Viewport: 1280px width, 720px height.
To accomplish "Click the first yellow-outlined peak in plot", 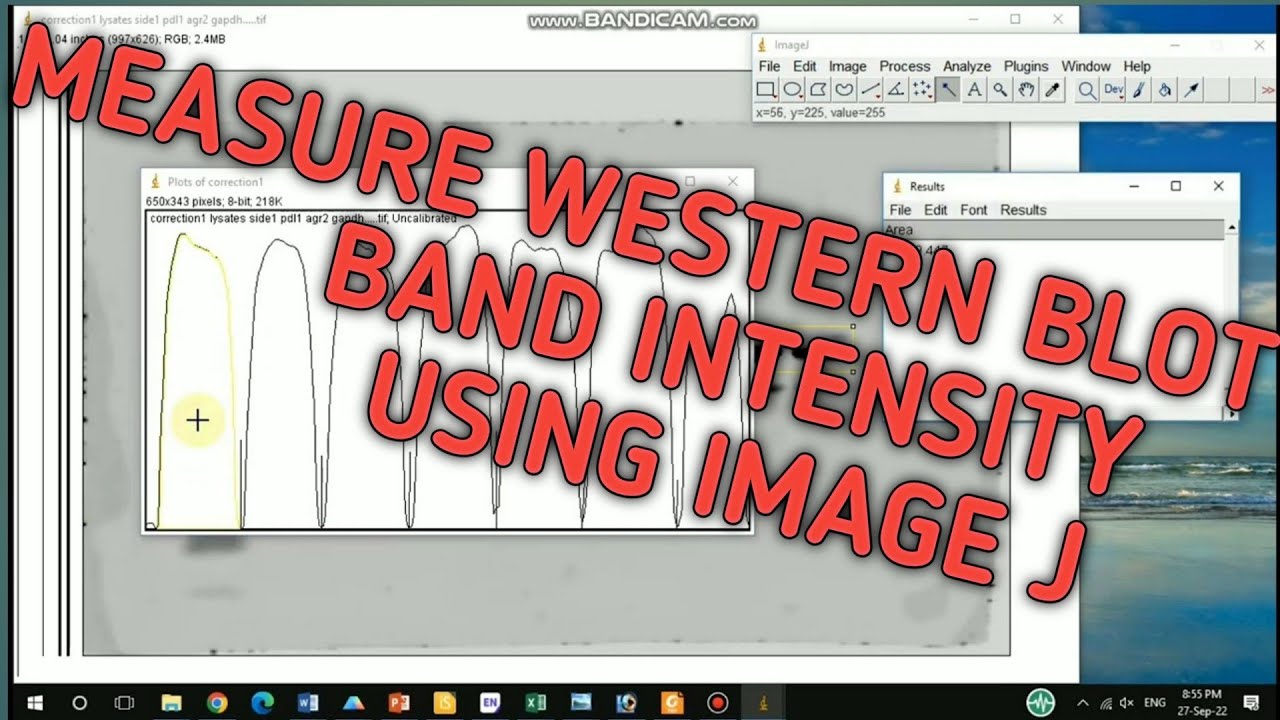I will (x=198, y=380).
